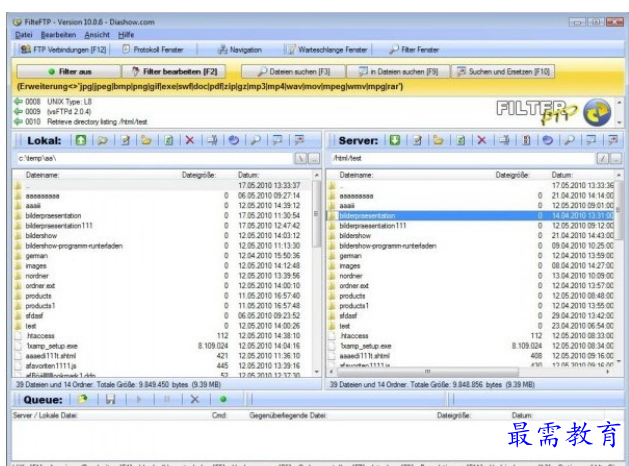The image size is (629, 466).
Task: Select bilderpraesentation folder in server list
Action: pyautogui.click(x=367, y=215)
